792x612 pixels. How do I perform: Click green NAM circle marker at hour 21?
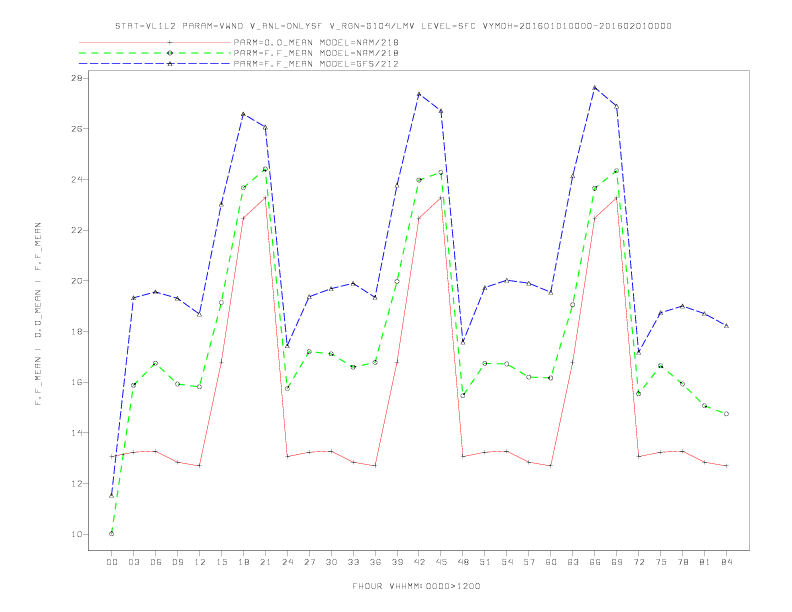pos(265,169)
